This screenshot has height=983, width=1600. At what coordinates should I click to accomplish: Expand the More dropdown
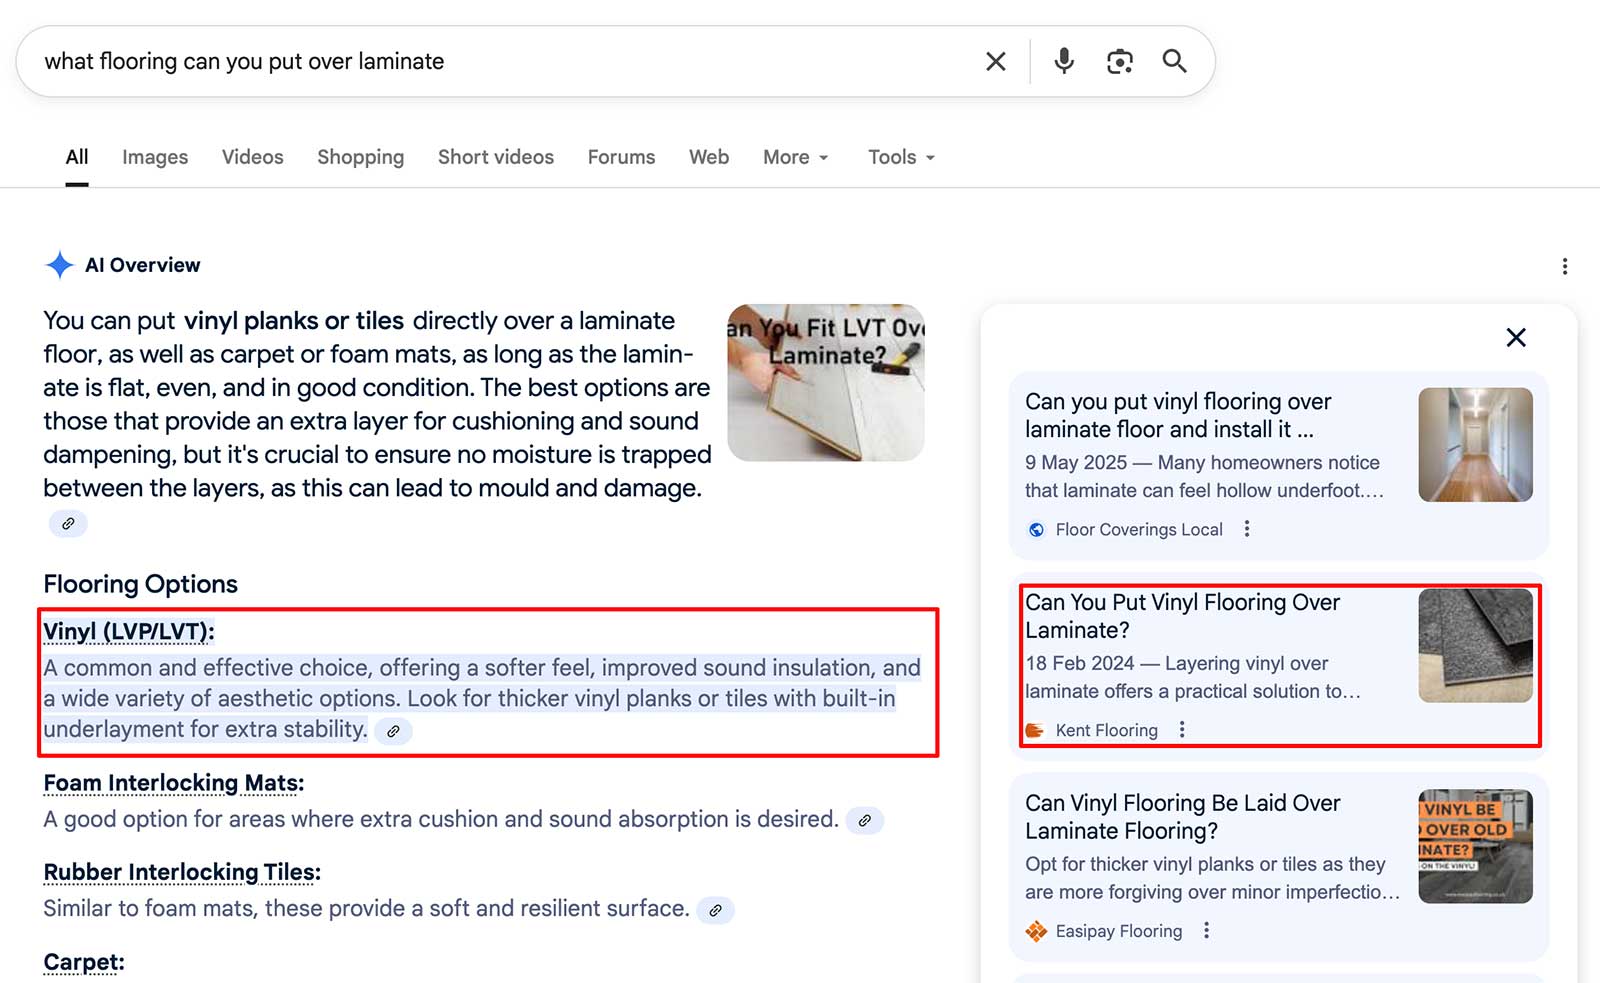[x=795, y=158]
